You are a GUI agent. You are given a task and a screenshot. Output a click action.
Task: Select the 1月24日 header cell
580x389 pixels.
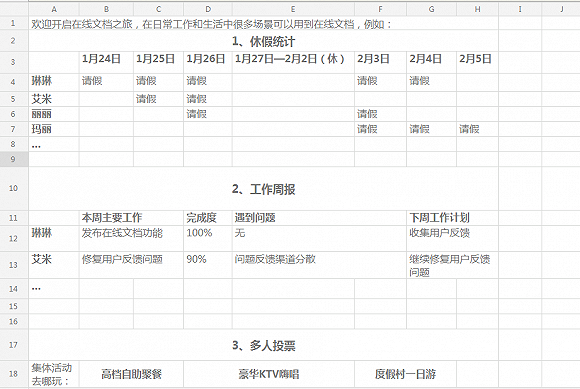click(106, 62)
